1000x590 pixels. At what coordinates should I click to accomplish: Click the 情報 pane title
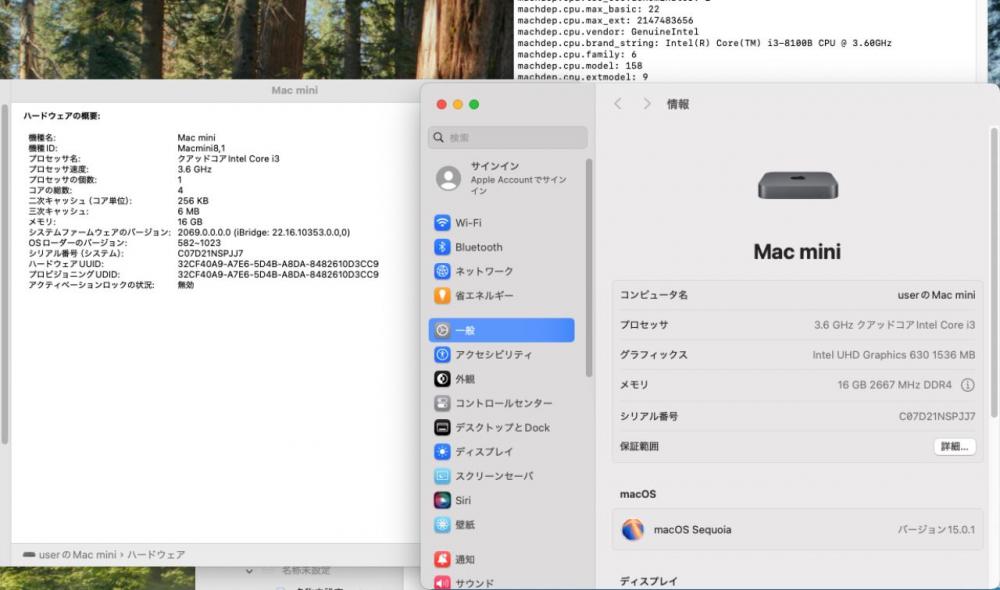coord(677,104)
